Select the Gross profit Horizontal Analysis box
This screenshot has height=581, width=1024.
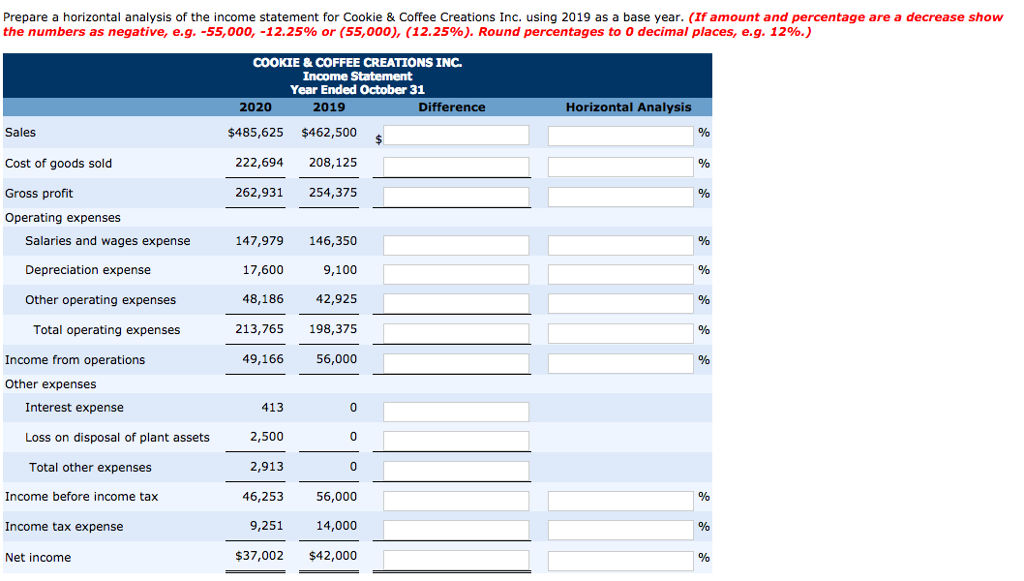pos(620,196)
